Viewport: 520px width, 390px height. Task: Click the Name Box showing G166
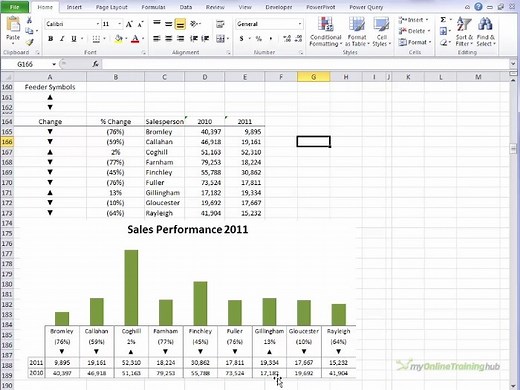coord(29,64)
